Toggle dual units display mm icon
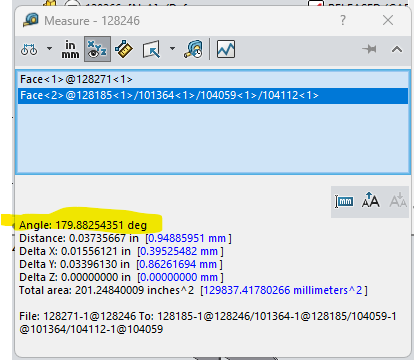414x360 pixels. pyautogui.click(x=345, y=201)
